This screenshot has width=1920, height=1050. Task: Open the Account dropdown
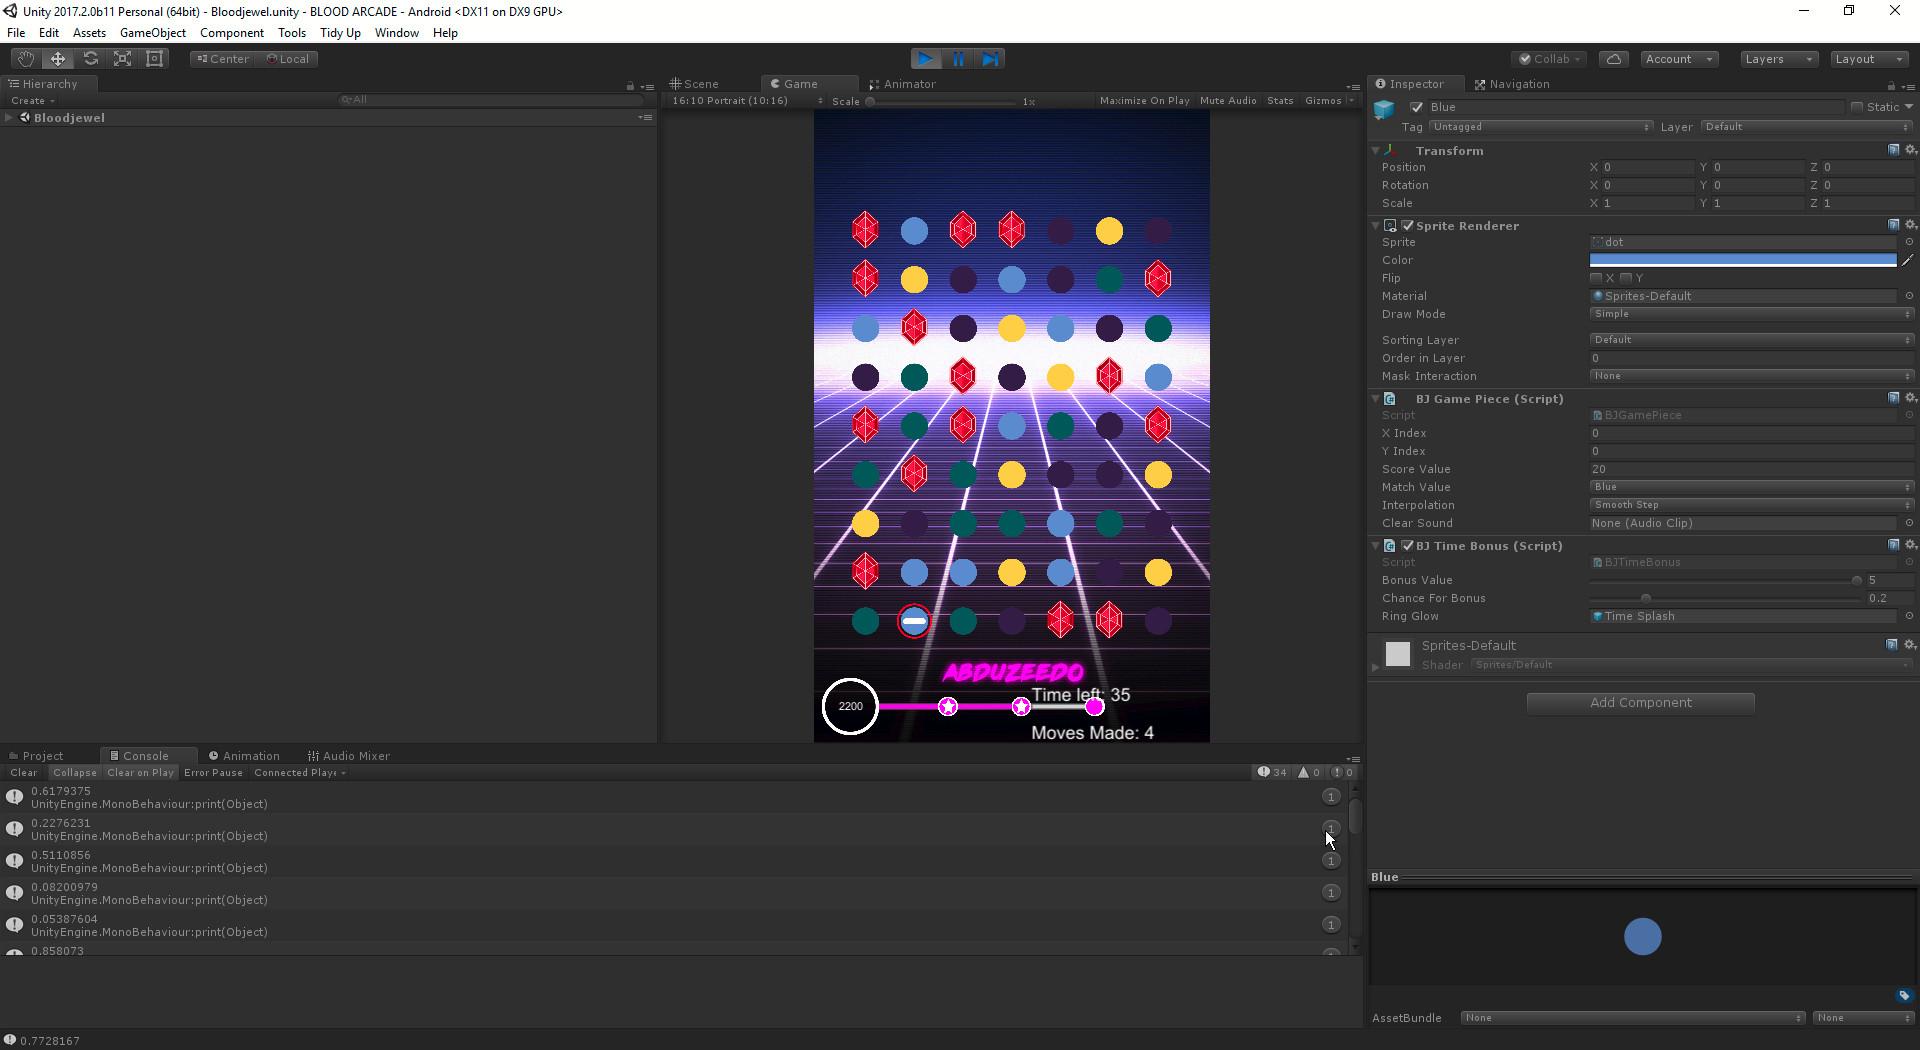click(x=1679, y=59)
